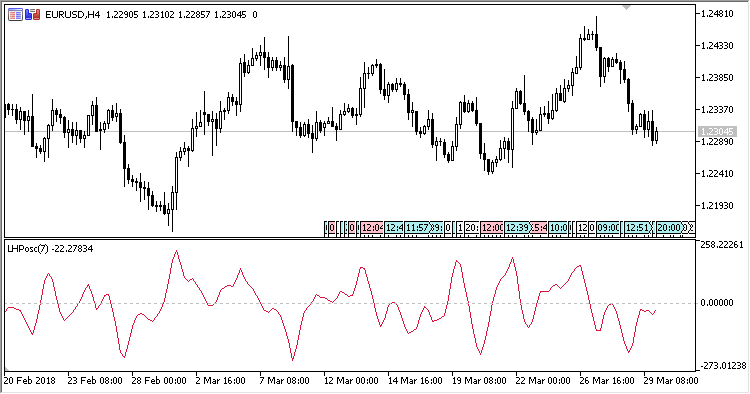Click the 7 Mar 08:00 time axis label
Viewport: 750px width, 394px height.
[x=284, y=381]
